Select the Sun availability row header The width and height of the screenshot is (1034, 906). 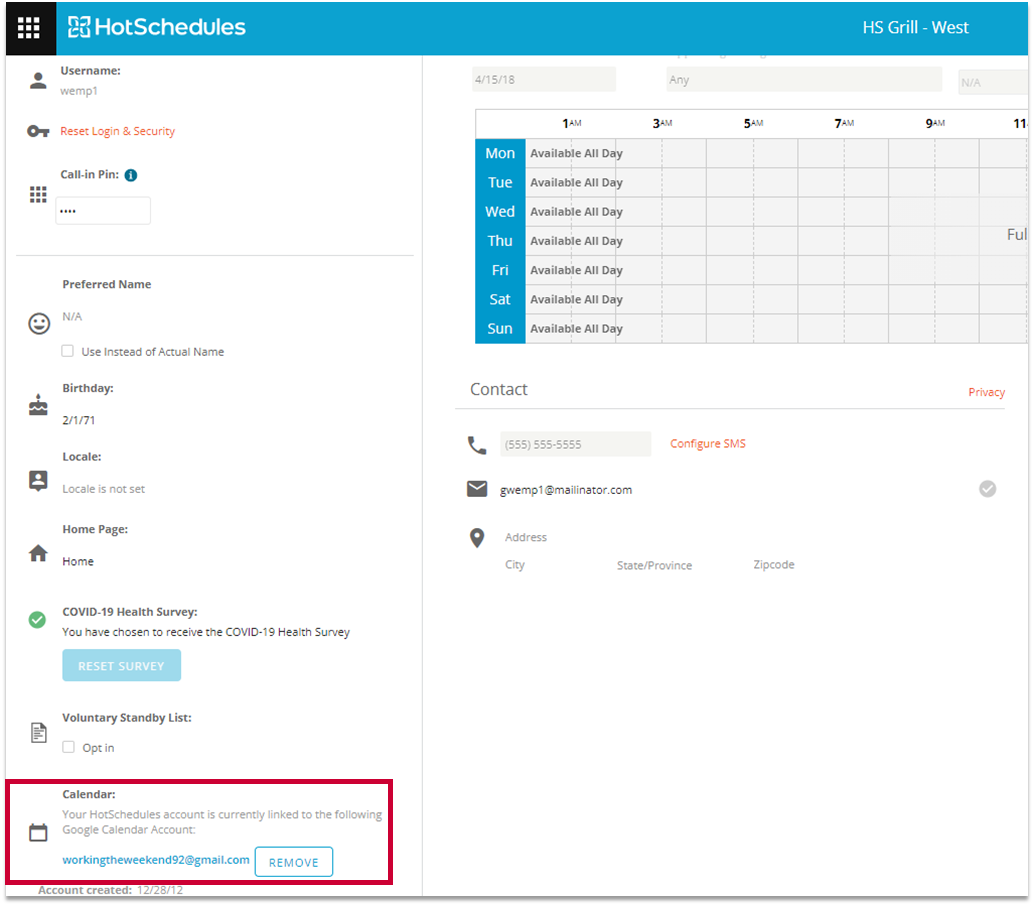pyautogui.click(x=500, y=329)
